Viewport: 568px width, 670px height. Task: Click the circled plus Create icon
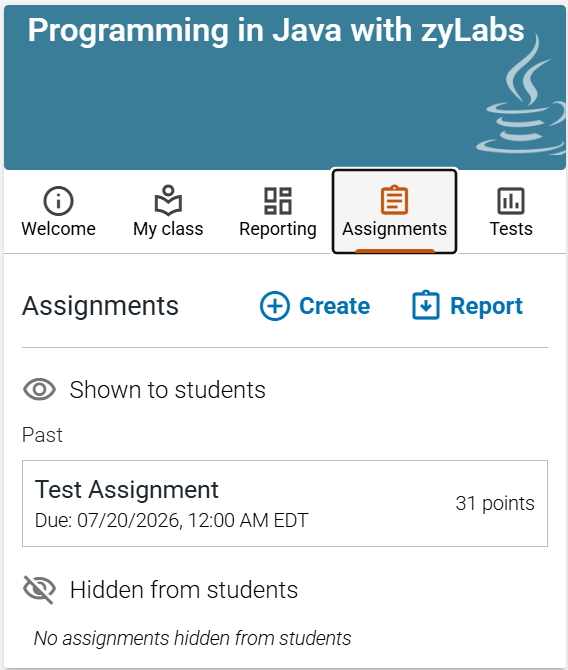pos(275,306)
